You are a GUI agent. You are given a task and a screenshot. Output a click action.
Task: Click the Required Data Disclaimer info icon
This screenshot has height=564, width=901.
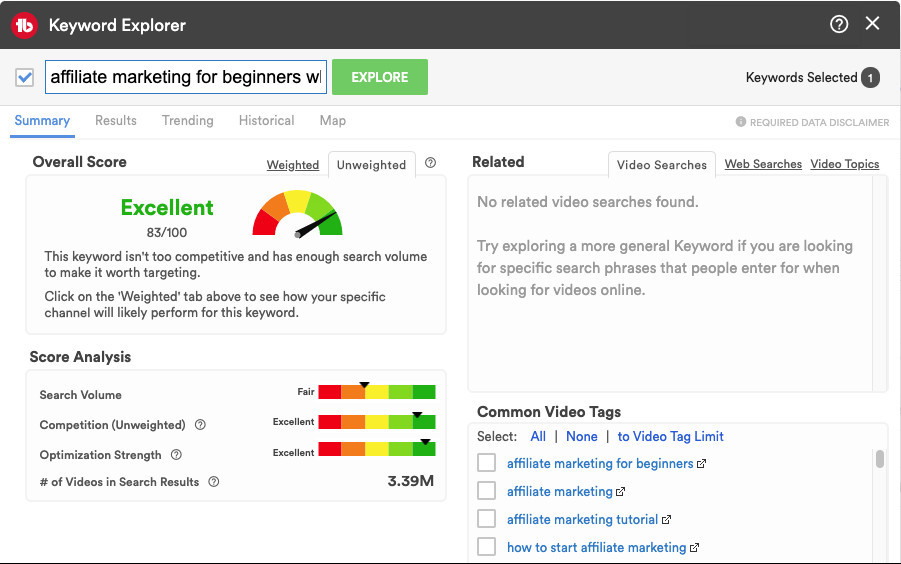741,122
